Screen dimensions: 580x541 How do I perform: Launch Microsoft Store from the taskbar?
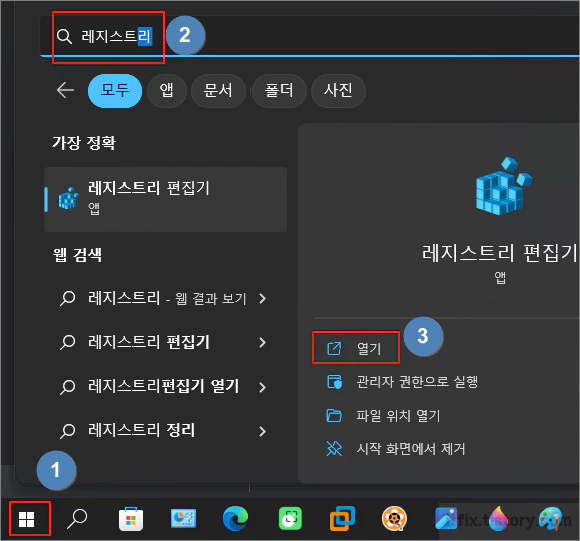tap(131, 519)
